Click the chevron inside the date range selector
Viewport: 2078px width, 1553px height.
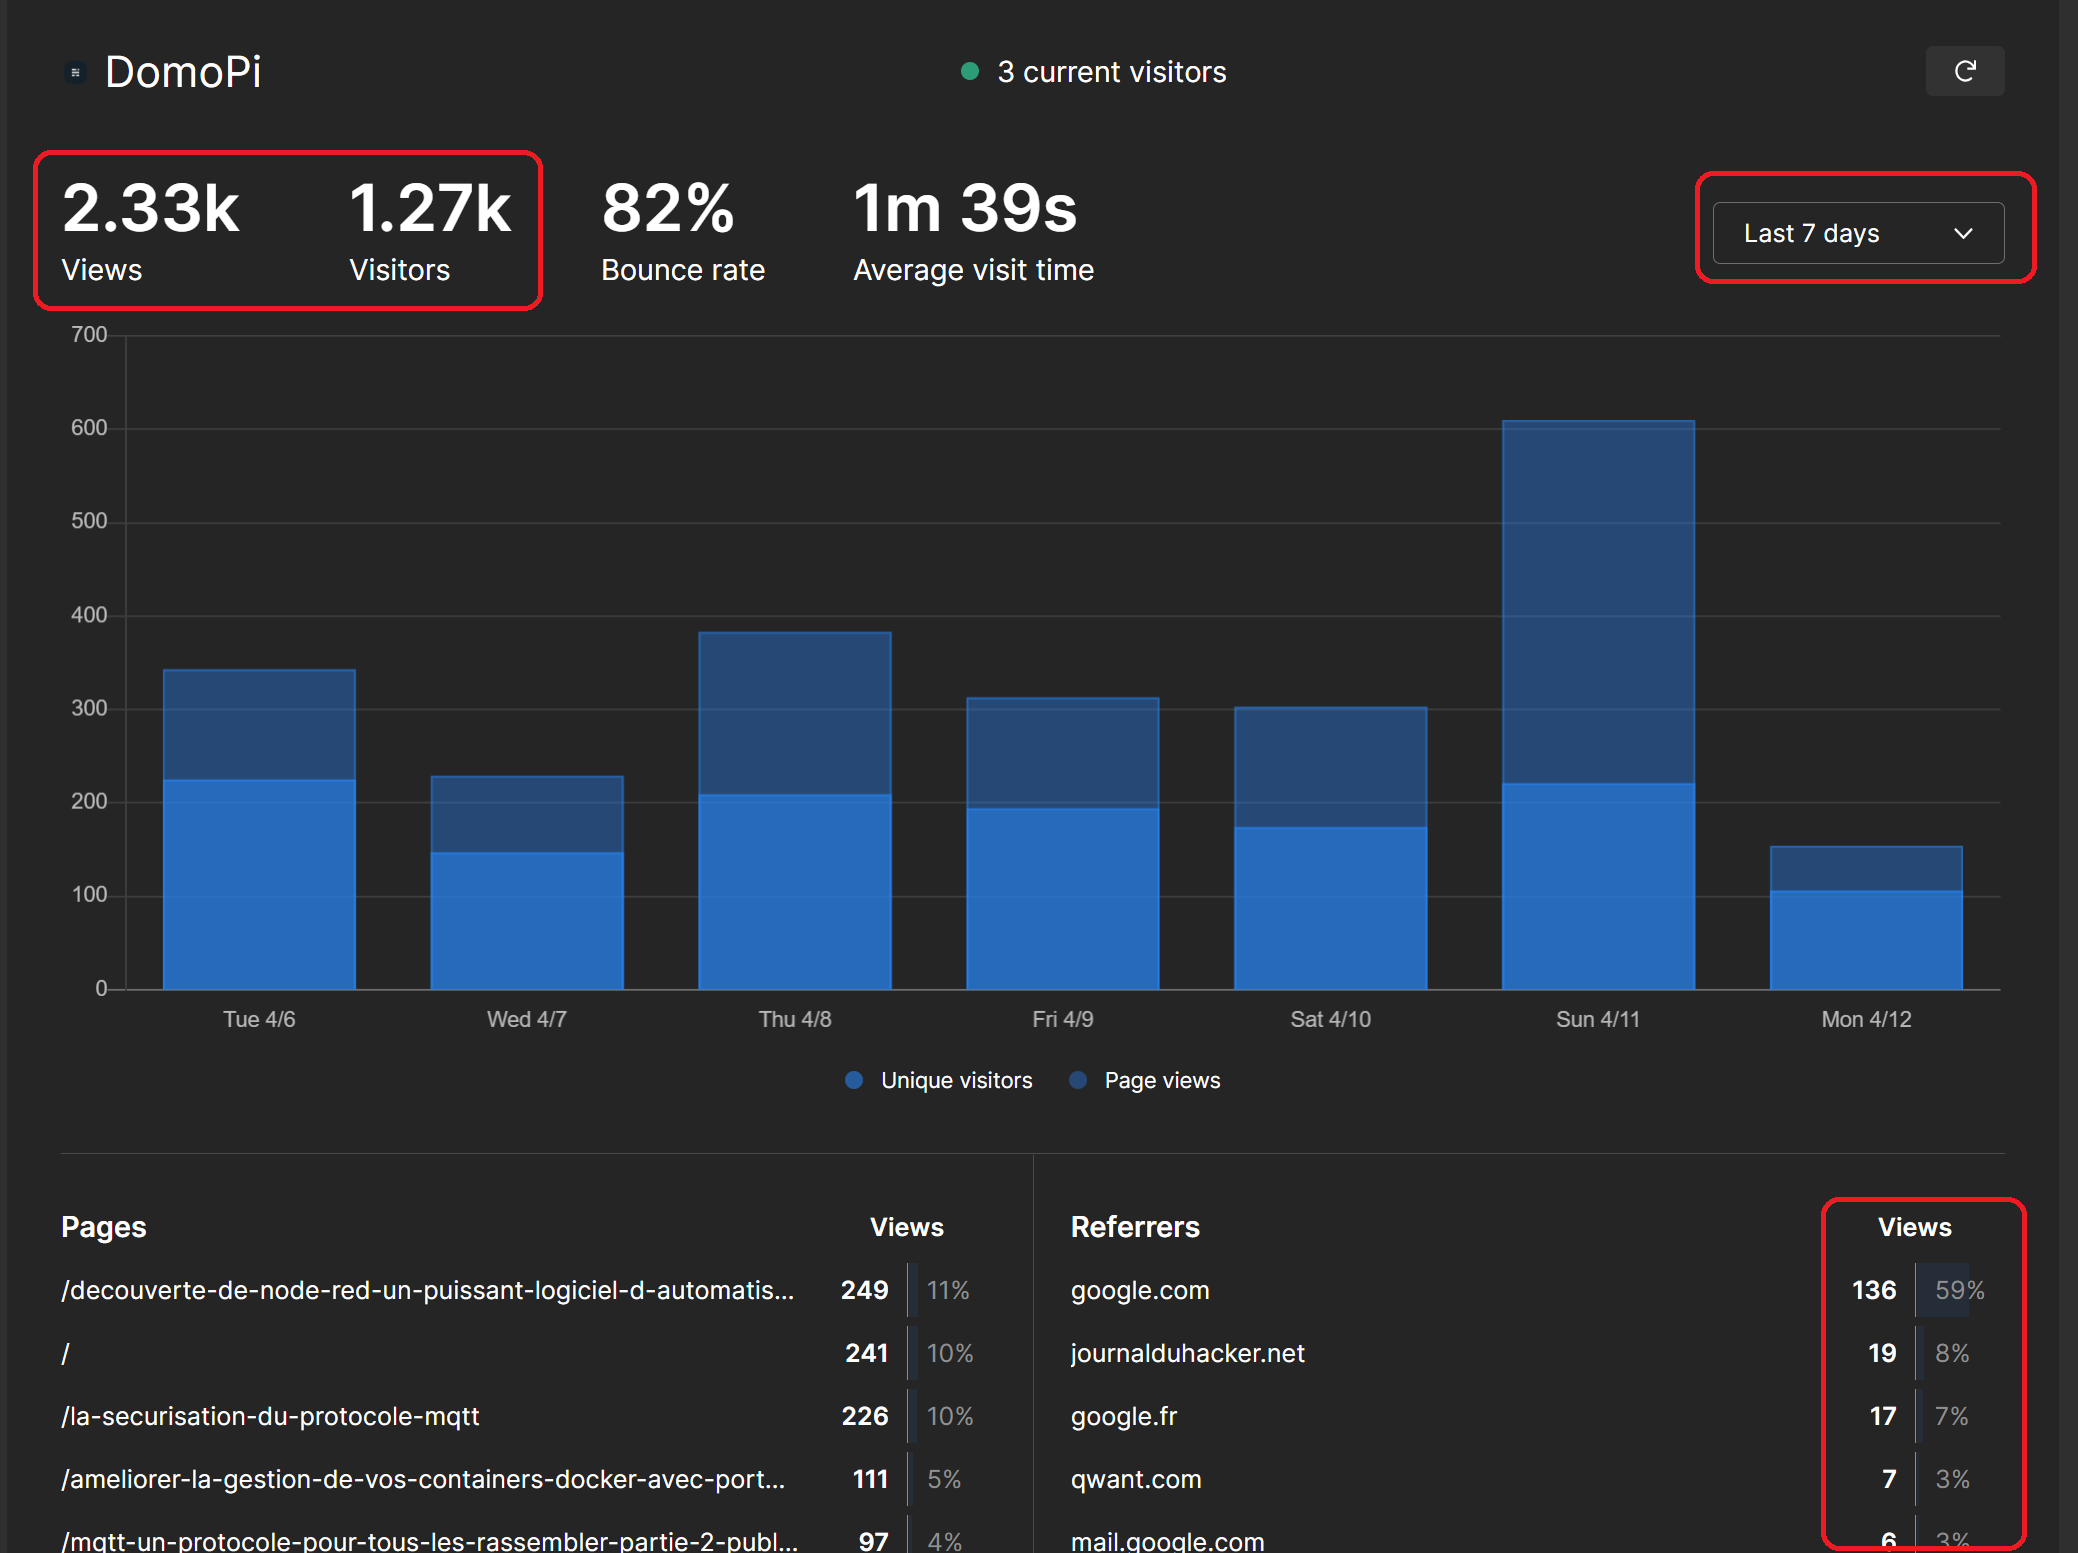(x=1963, y=233)
